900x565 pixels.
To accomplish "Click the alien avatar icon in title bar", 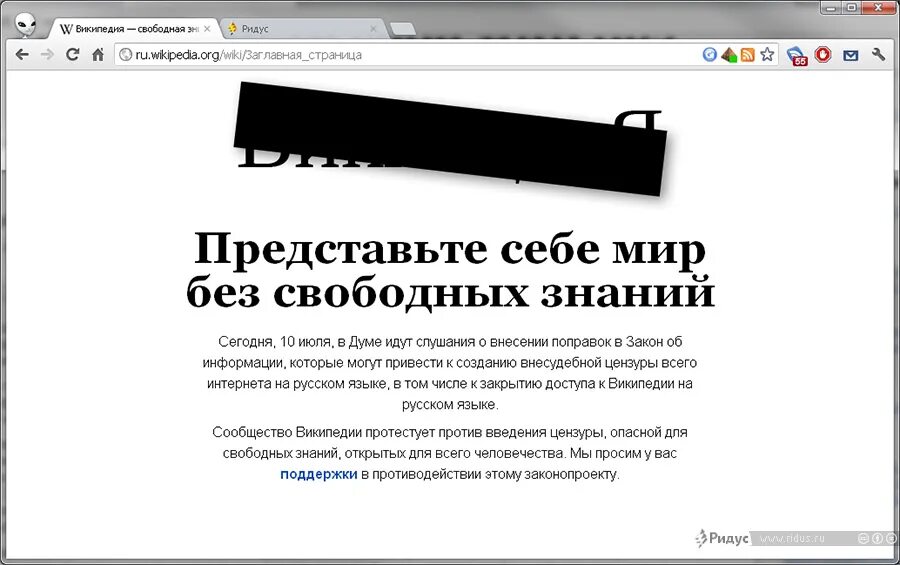I will pos(25,24).
